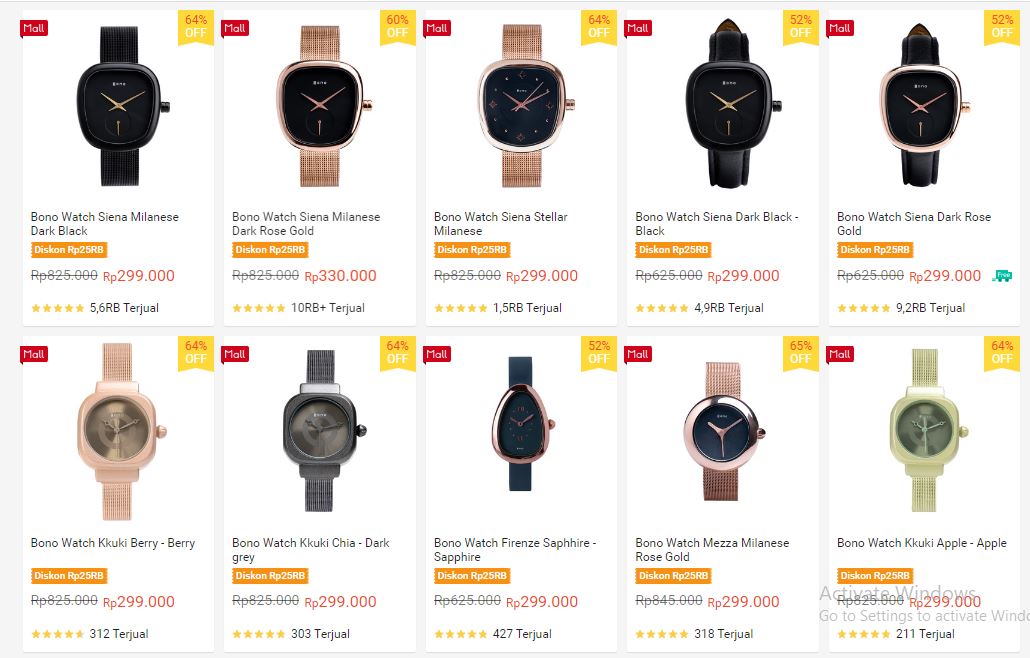Open the Bono Watch Siena Milanese Dark Black thumbnail
Screen dimensions: 1030x658
[x=119, y=105]
